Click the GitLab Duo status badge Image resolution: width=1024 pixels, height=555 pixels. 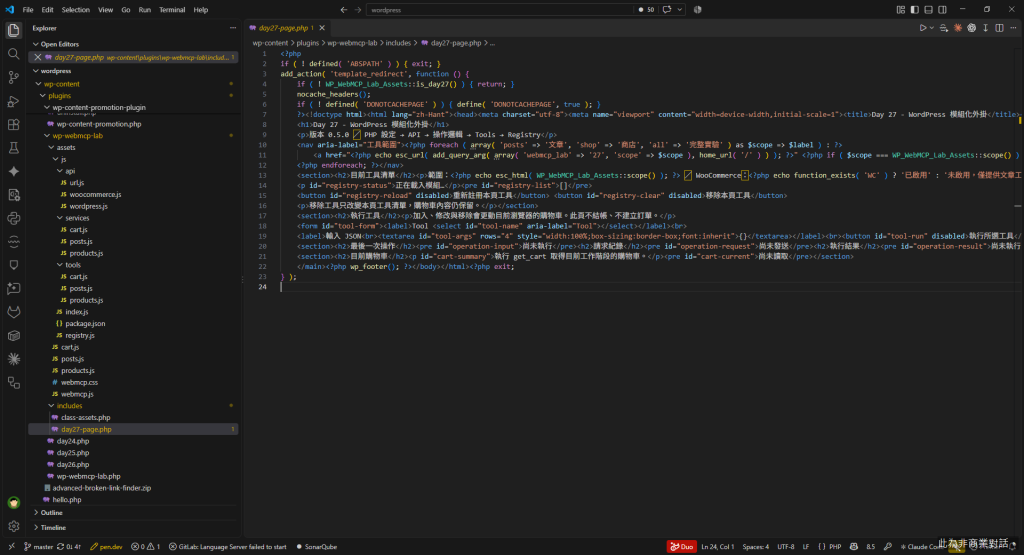(x=681, y=547)
